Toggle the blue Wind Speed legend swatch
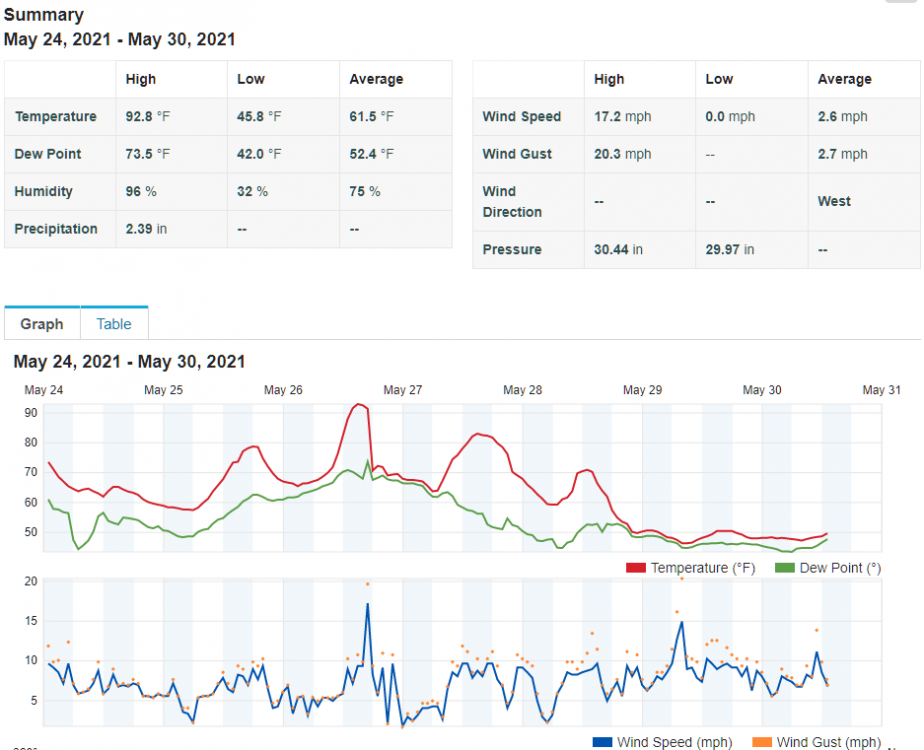Screen dimensions: 924x750 pos(602,742)
